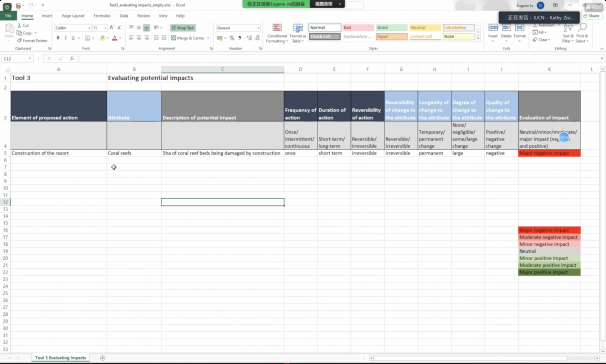Open the Font group dialog launcher
606x364 pixels.
tap(123, 49)
